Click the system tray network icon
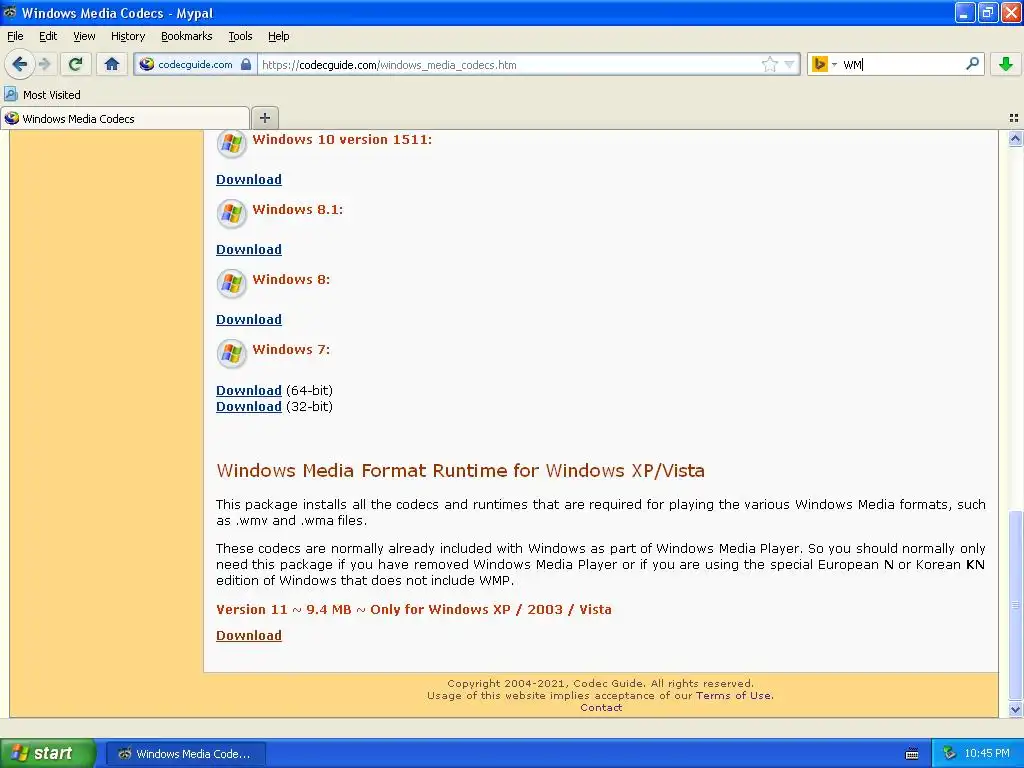The image size is (1024, 768). (950, 753)
